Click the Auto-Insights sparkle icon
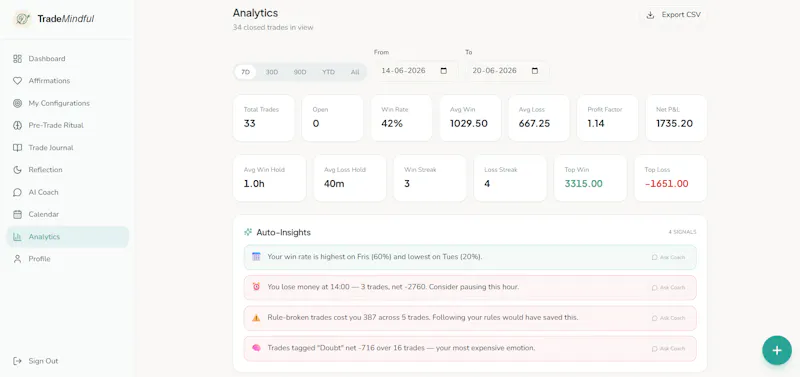Screen dimensions: 800x377 [x=248, y=232]
